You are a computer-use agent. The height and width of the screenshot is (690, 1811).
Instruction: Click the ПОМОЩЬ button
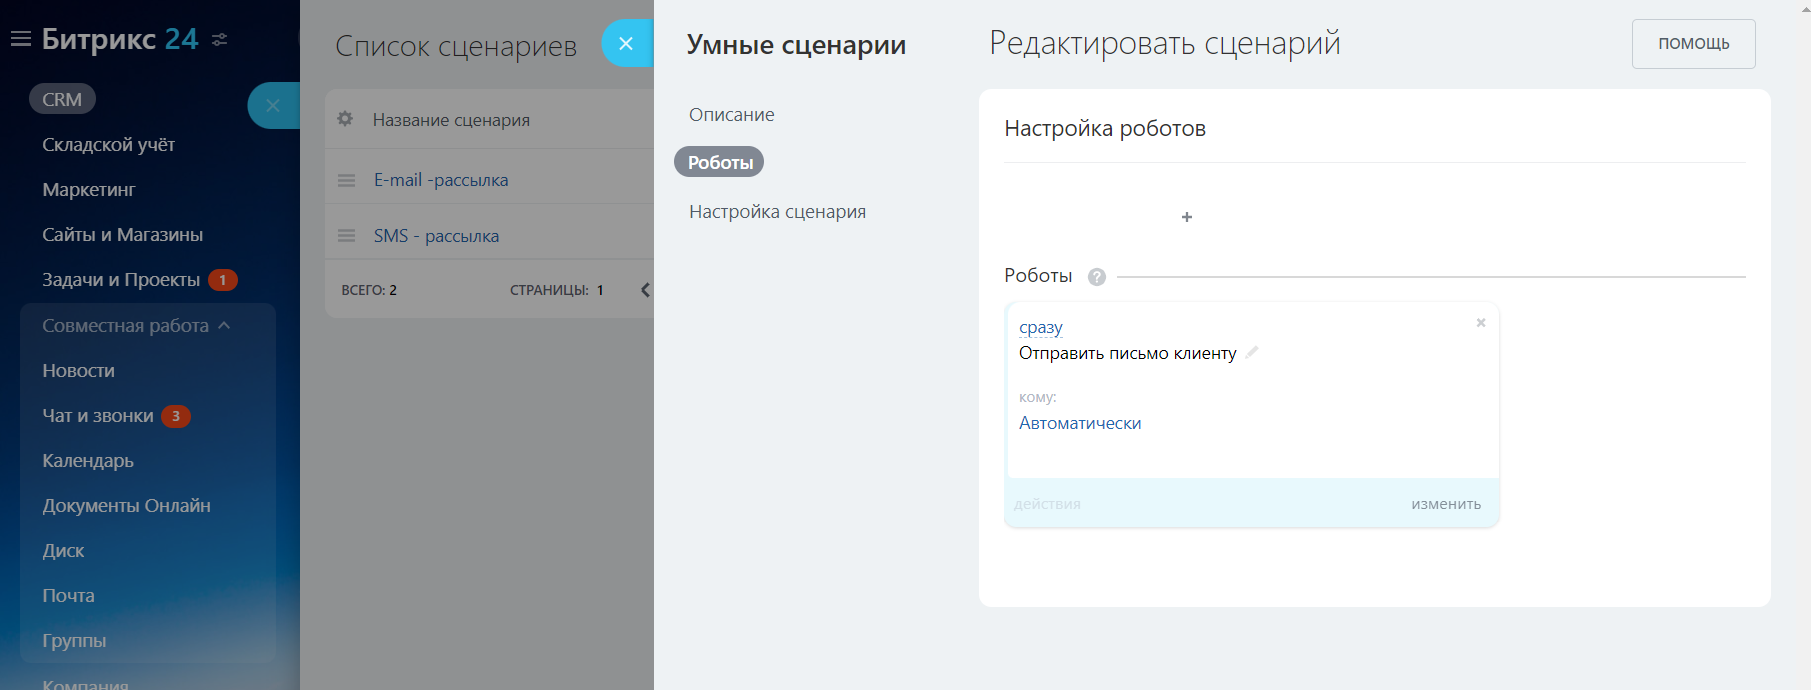pyautogui.click(x=1693, y=44)
